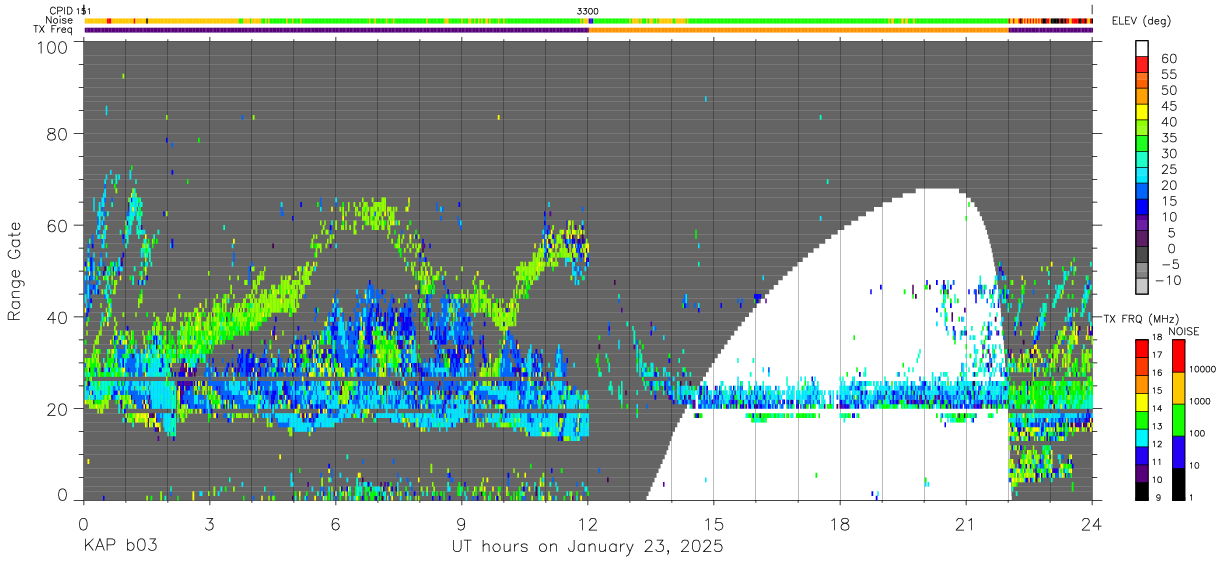Click the '13' value on the TX FRQ scale
This screenshot has height=567, width=1228.
coord(1159,427)
